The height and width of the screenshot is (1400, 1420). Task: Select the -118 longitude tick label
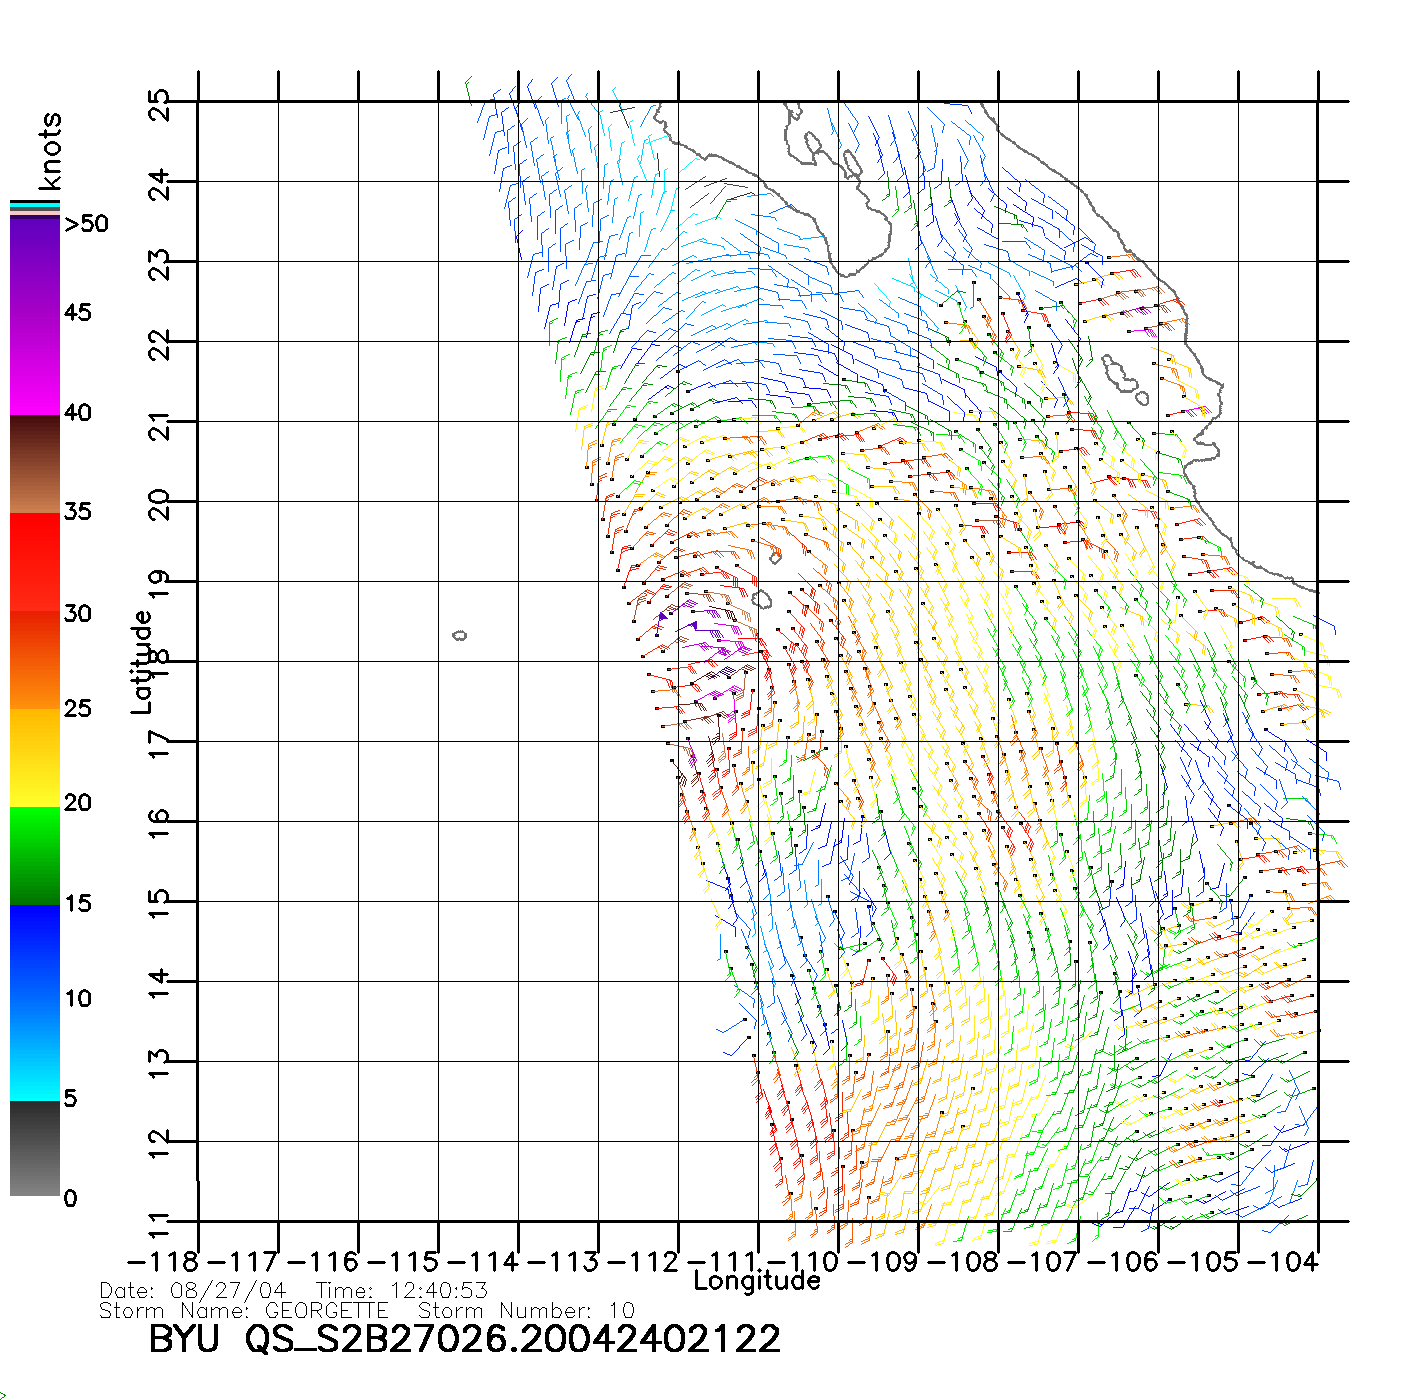click(x=164, y=1261)
